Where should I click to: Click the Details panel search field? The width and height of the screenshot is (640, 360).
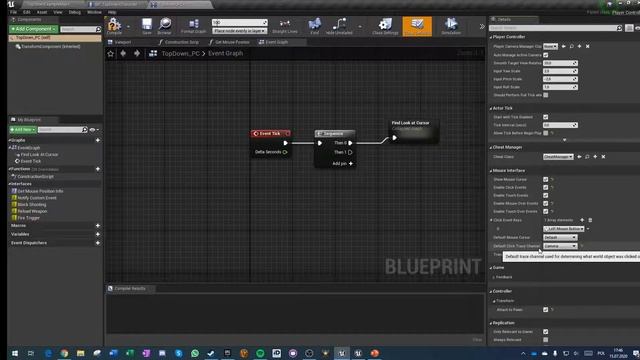pos(556,28)
